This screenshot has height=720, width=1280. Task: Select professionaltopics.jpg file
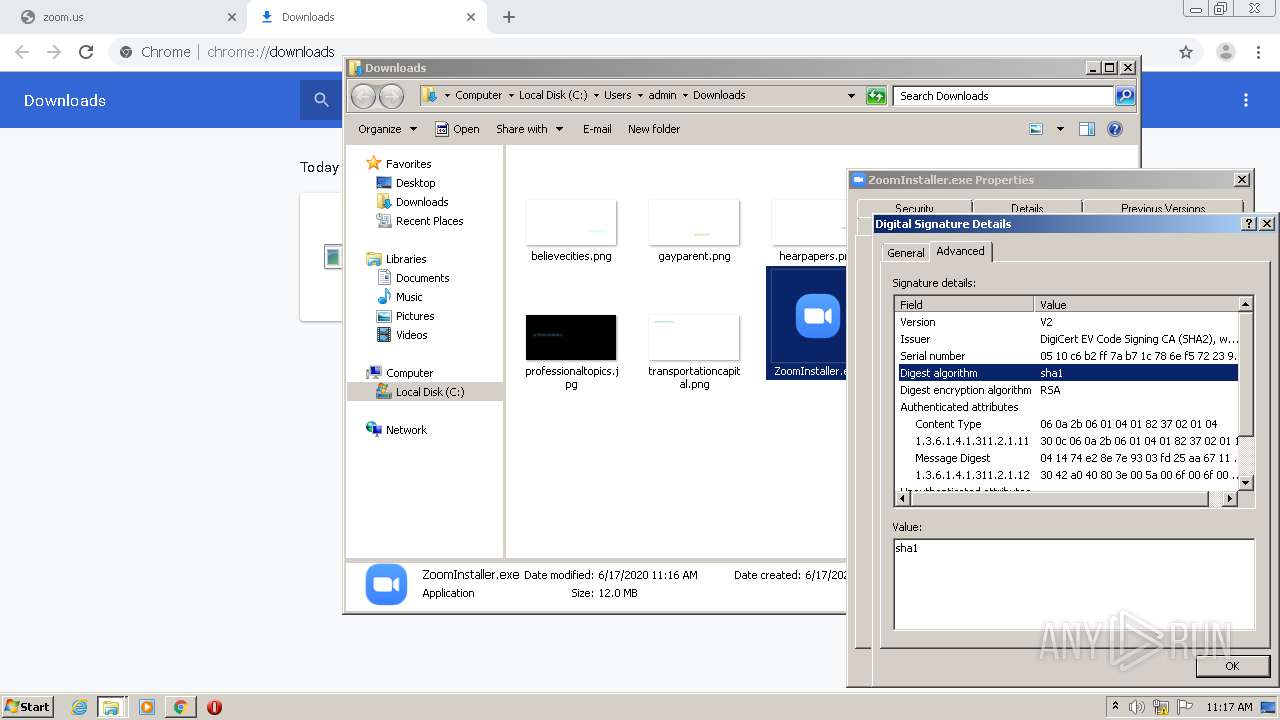point(571,352)
